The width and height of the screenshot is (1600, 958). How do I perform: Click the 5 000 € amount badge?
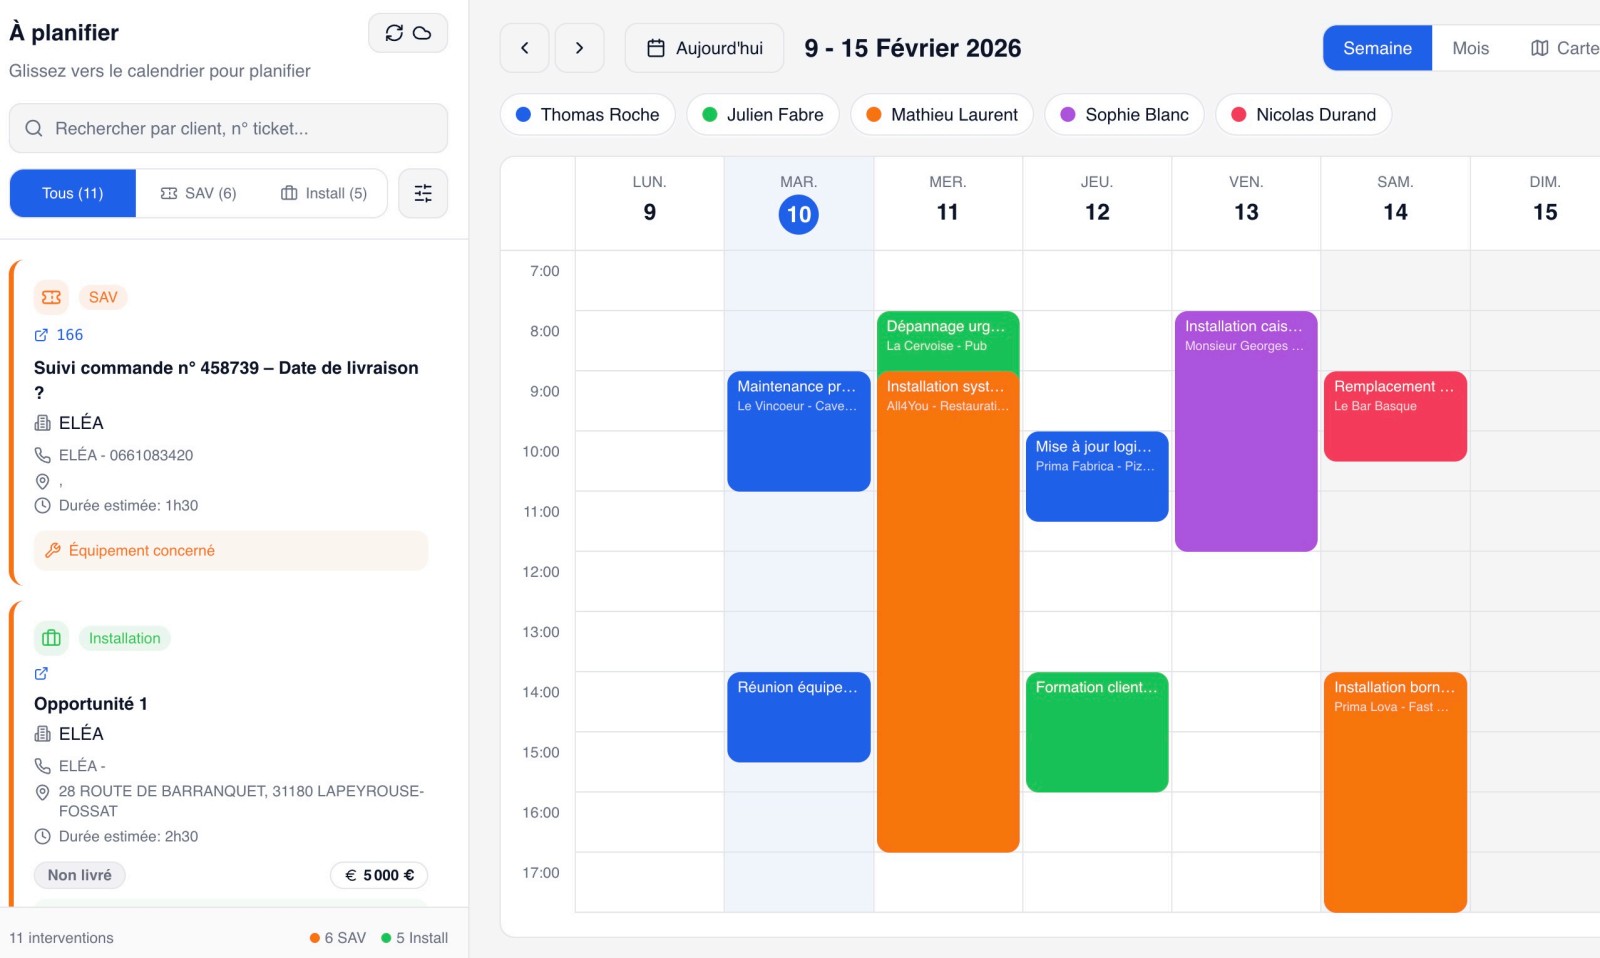pos(379,875)
